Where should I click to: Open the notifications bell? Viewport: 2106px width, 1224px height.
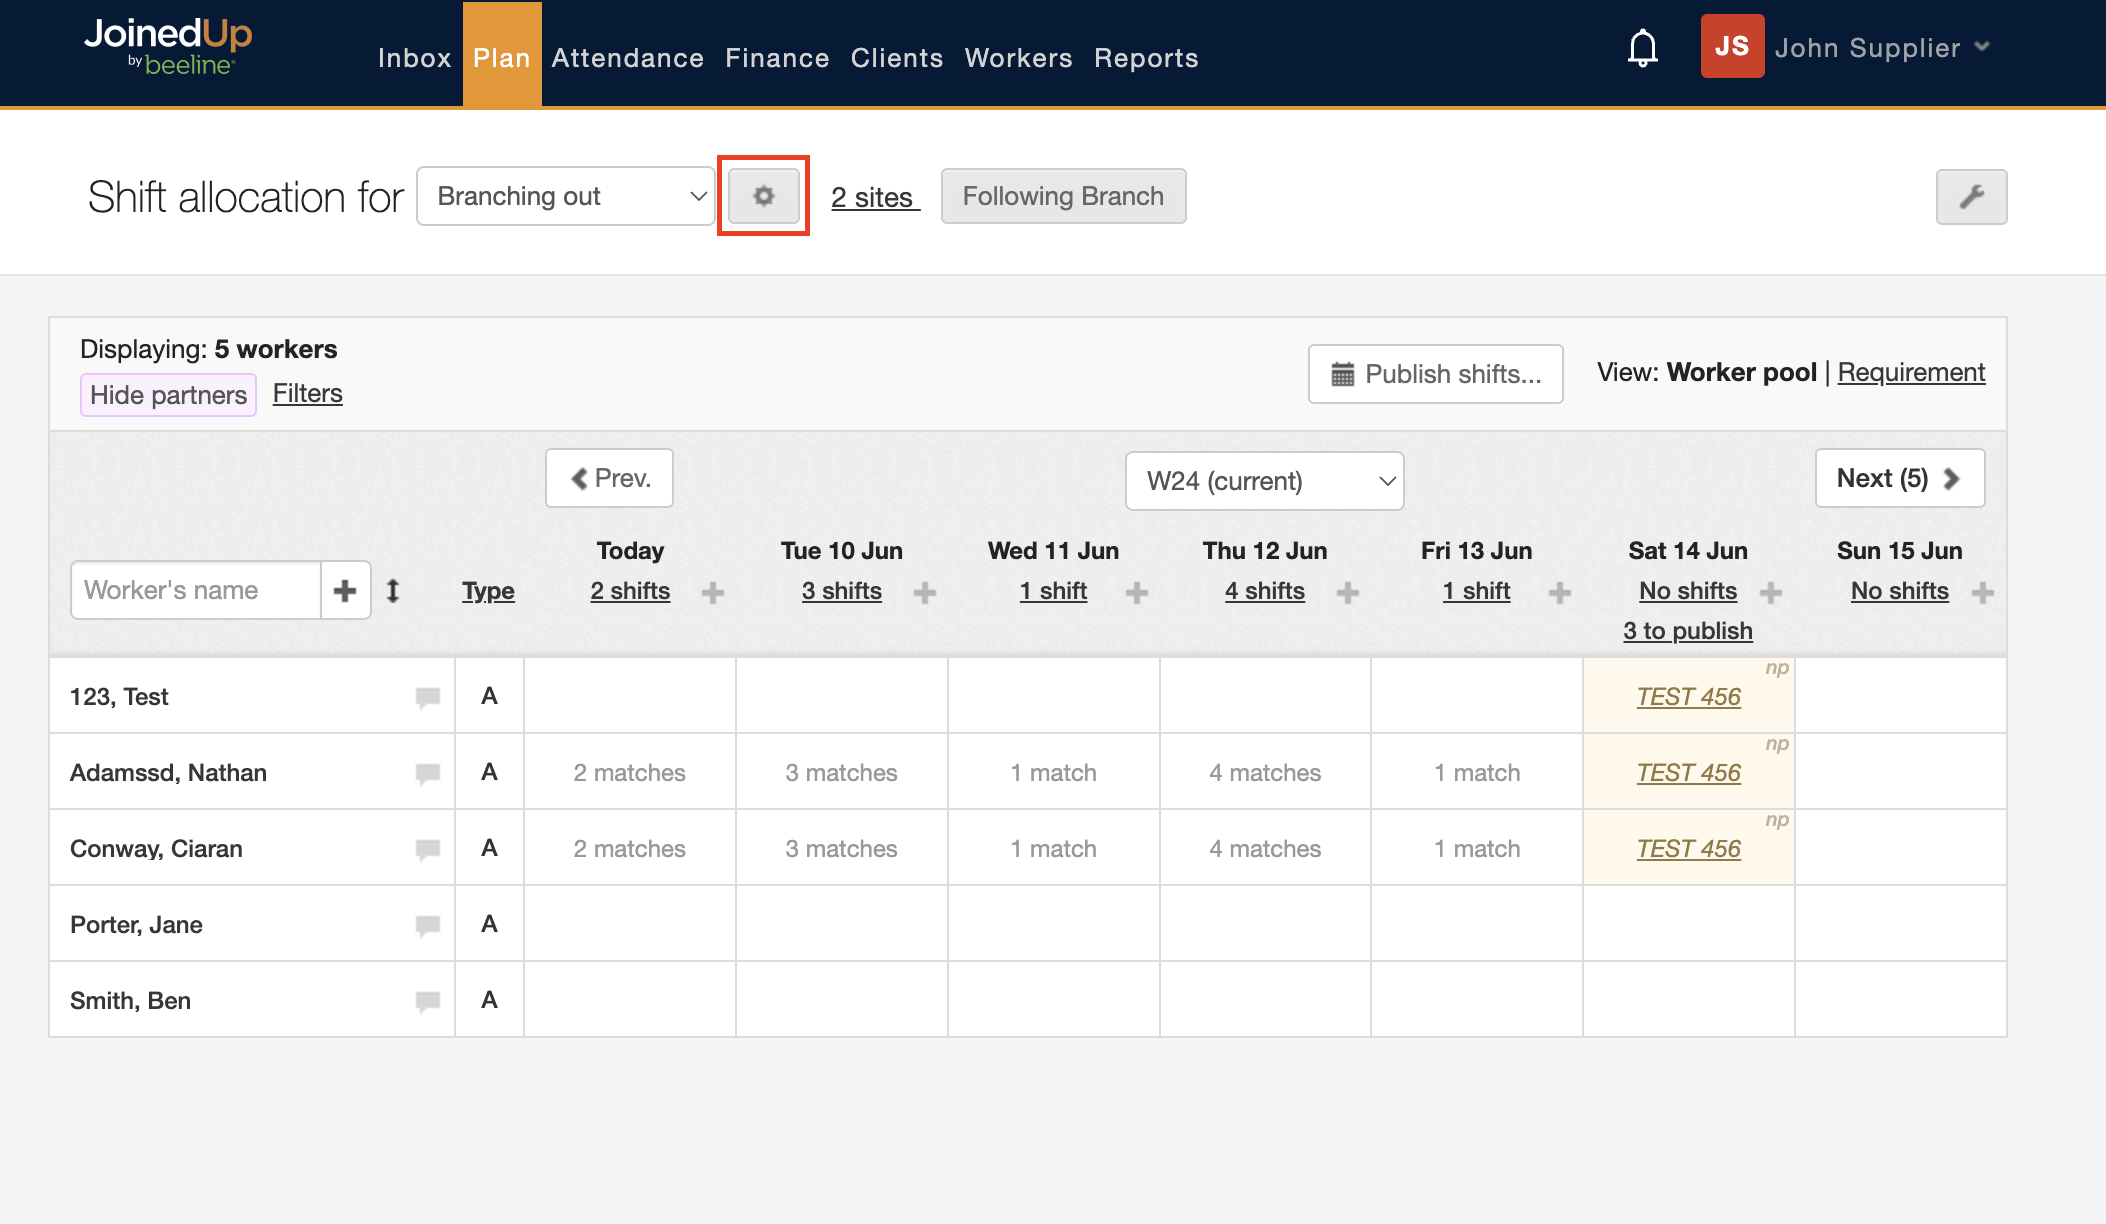1642,48
